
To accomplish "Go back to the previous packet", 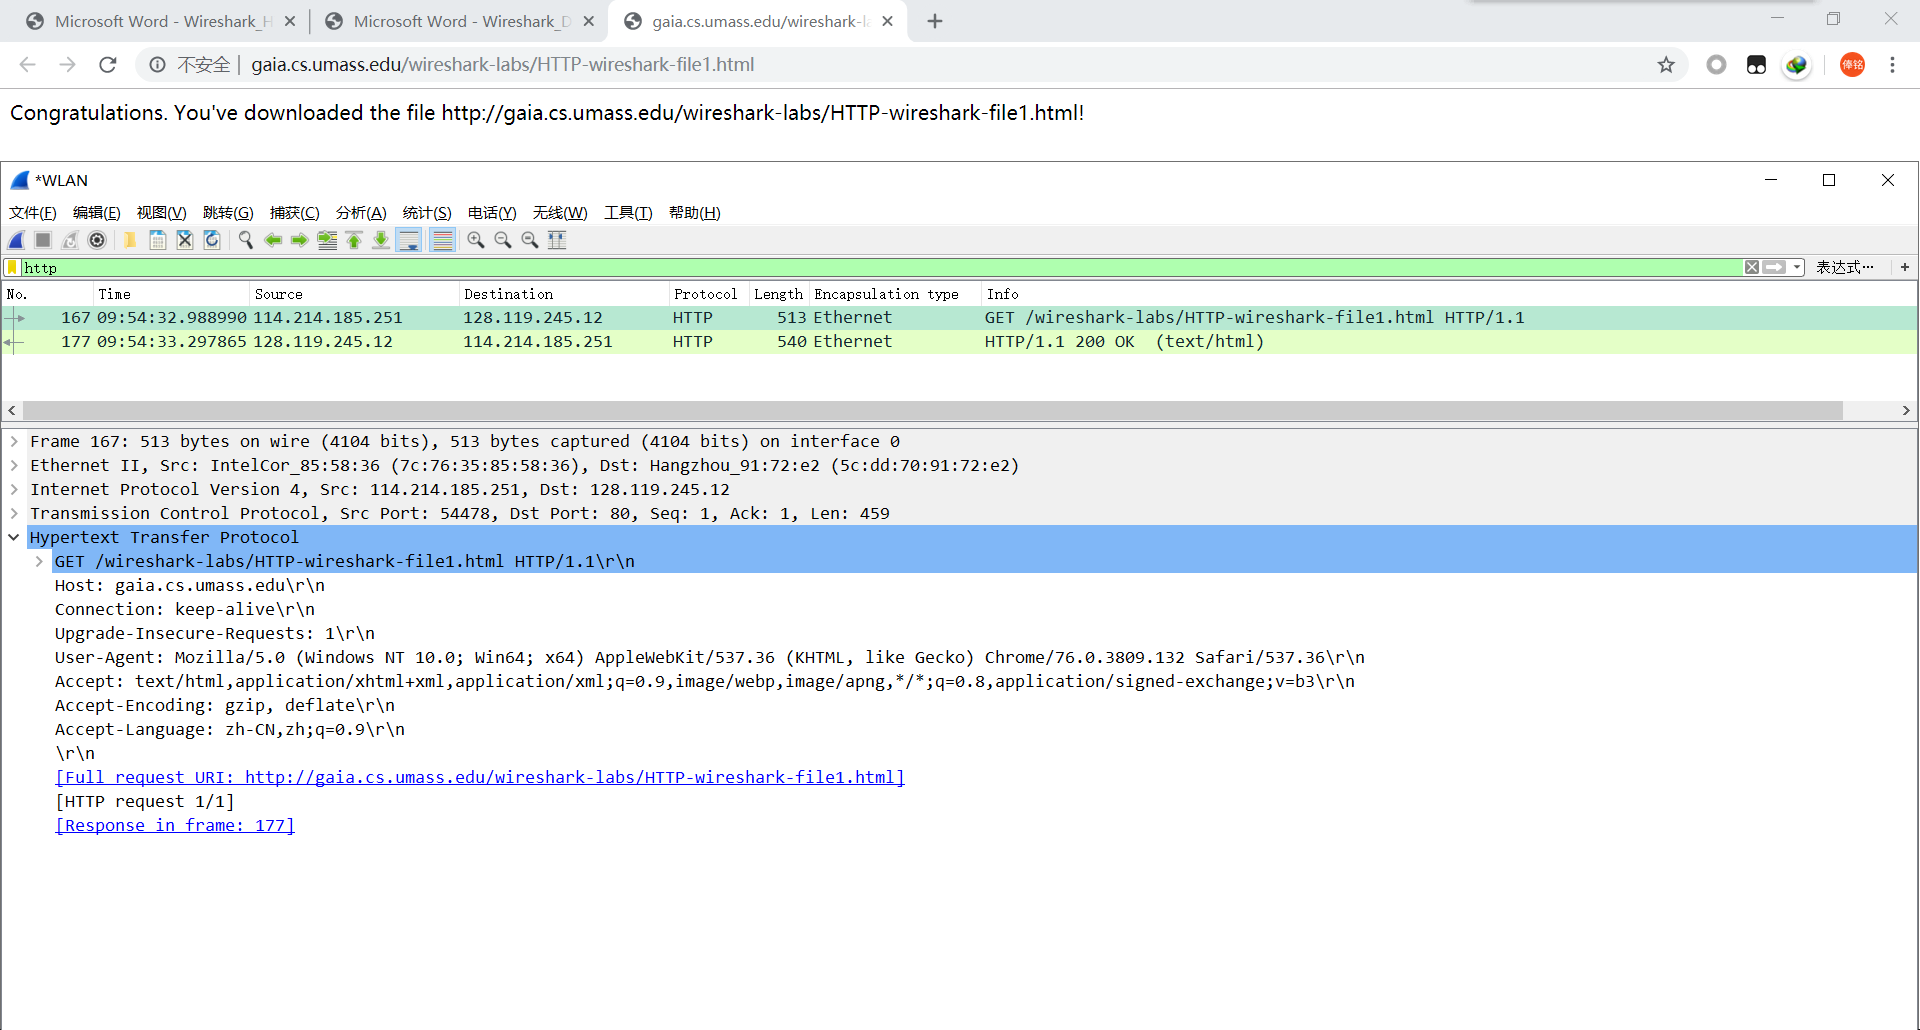I will (x=273, y=240).
